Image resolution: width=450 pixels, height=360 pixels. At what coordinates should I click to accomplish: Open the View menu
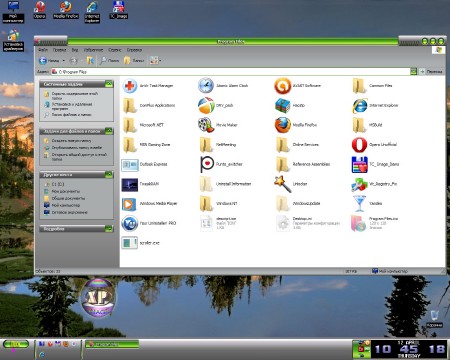pos(75,50)
